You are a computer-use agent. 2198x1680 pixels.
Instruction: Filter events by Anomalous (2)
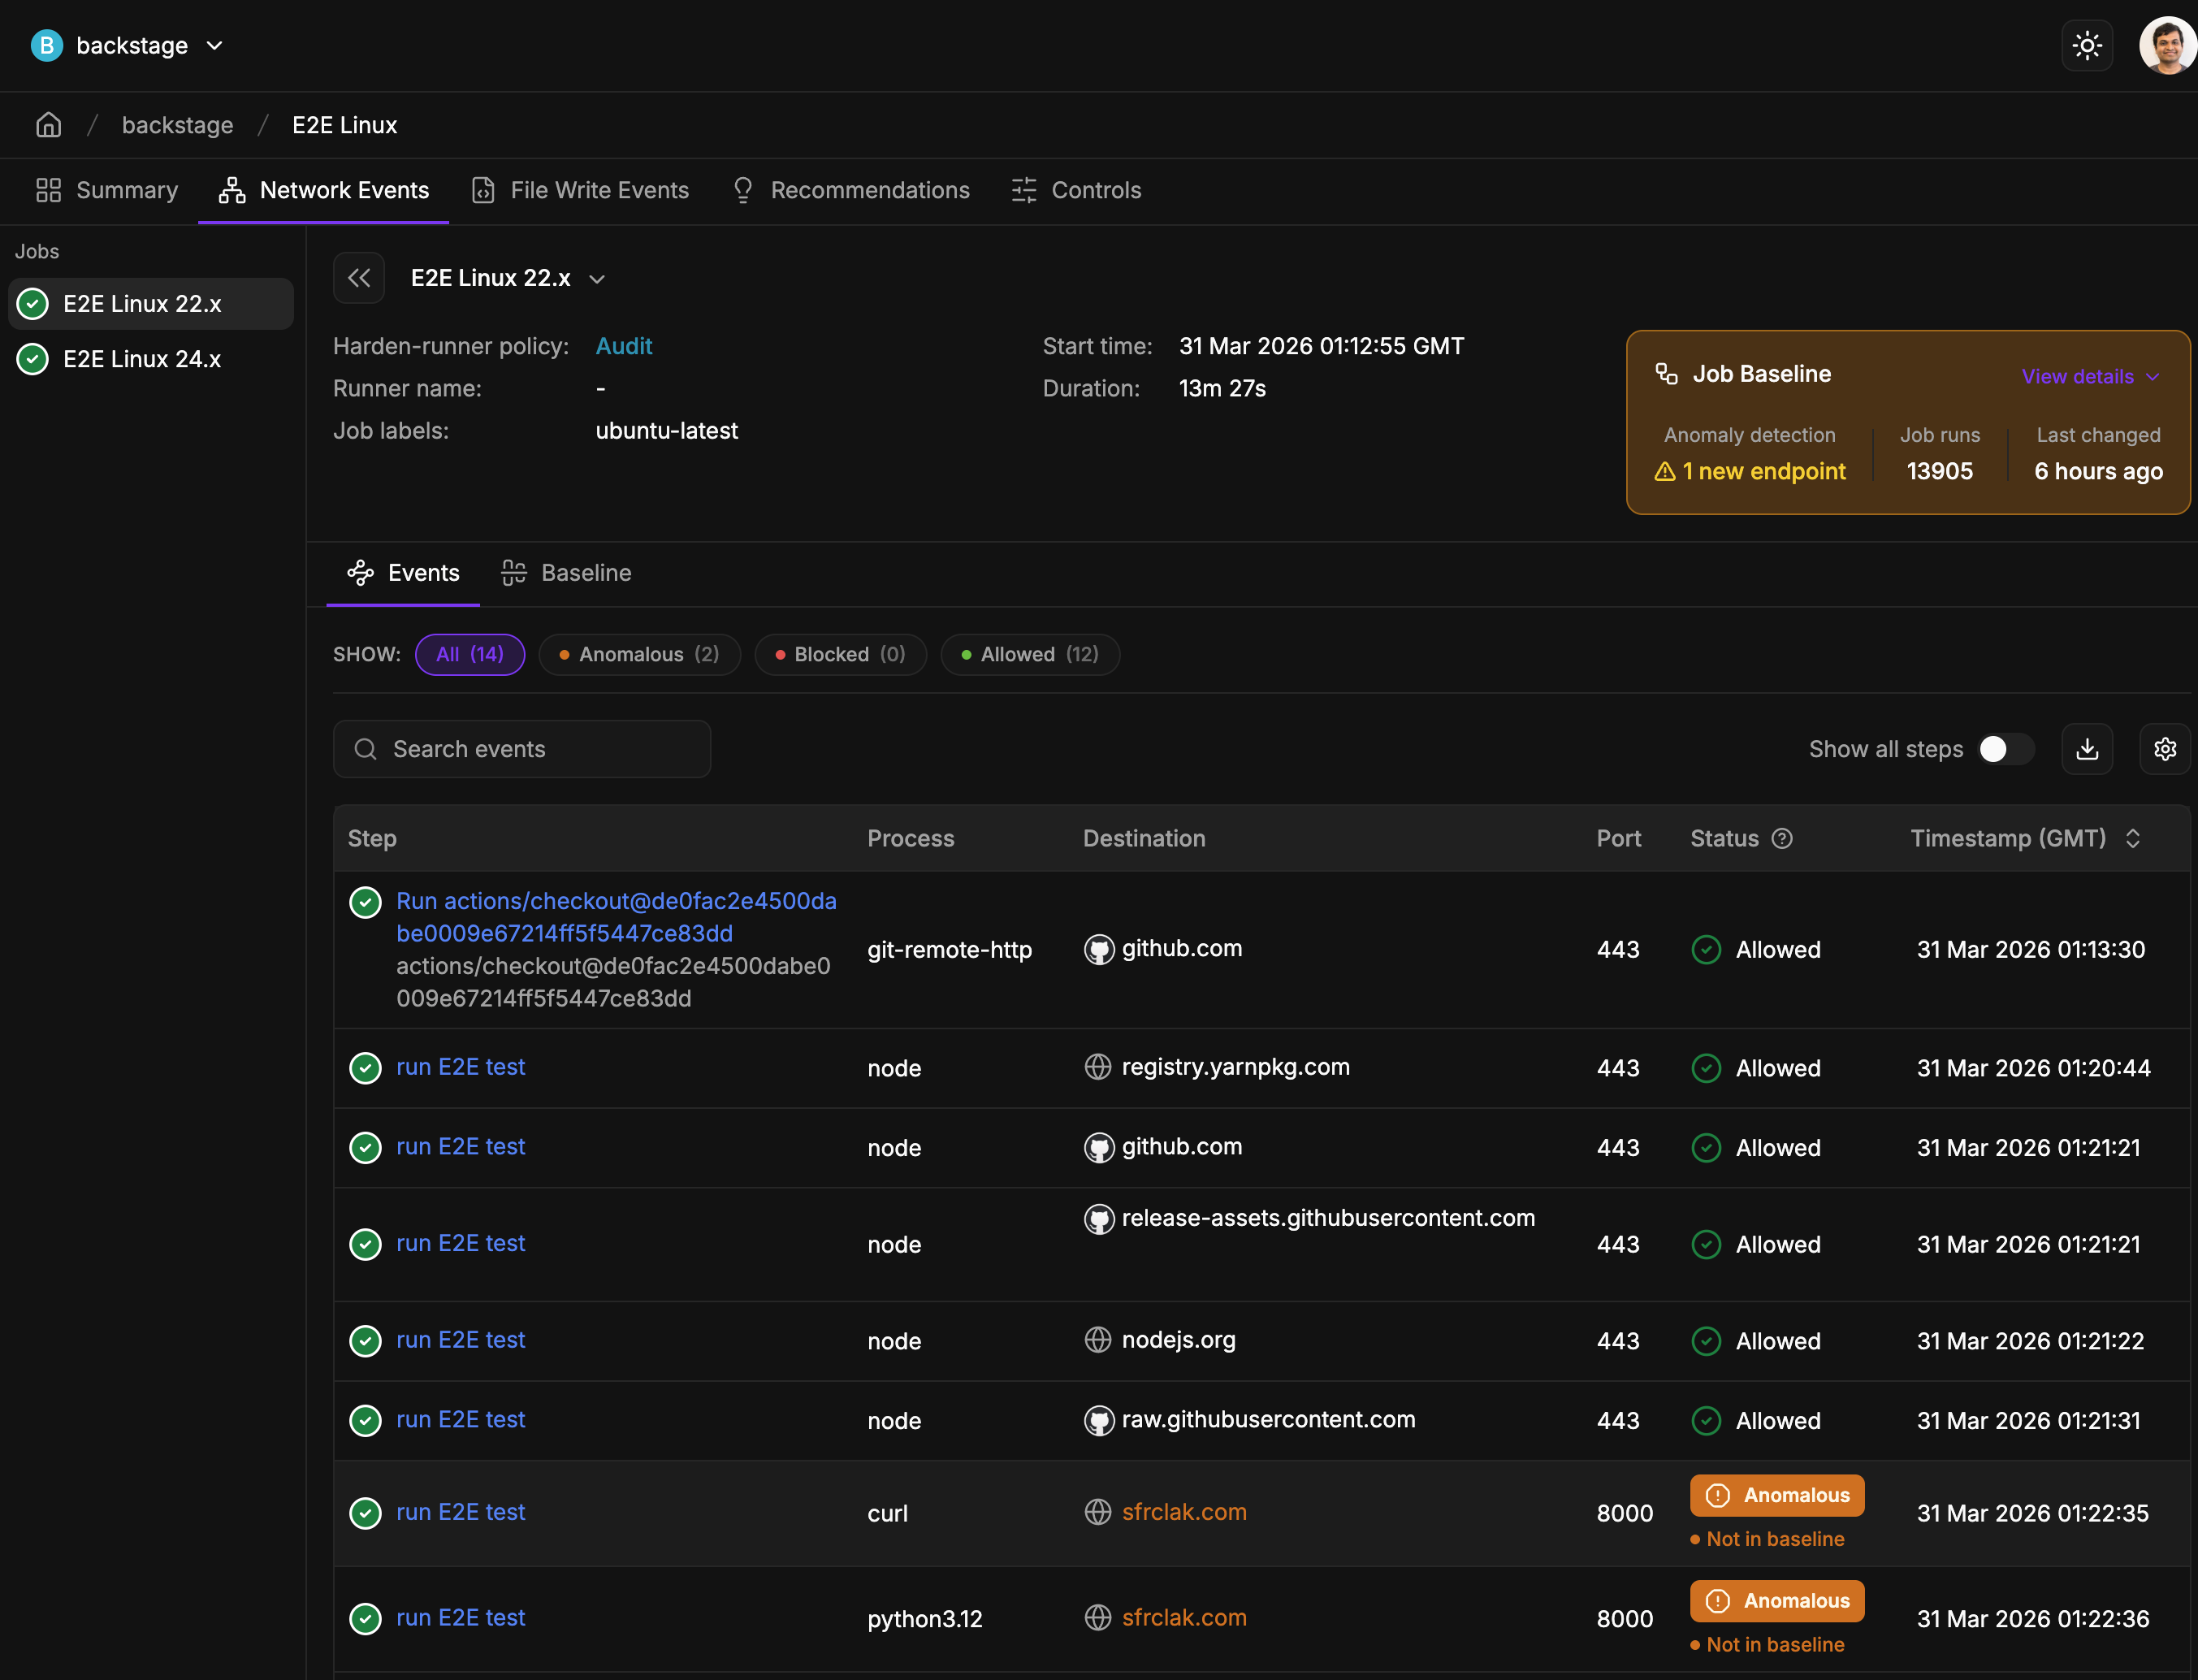639,655
